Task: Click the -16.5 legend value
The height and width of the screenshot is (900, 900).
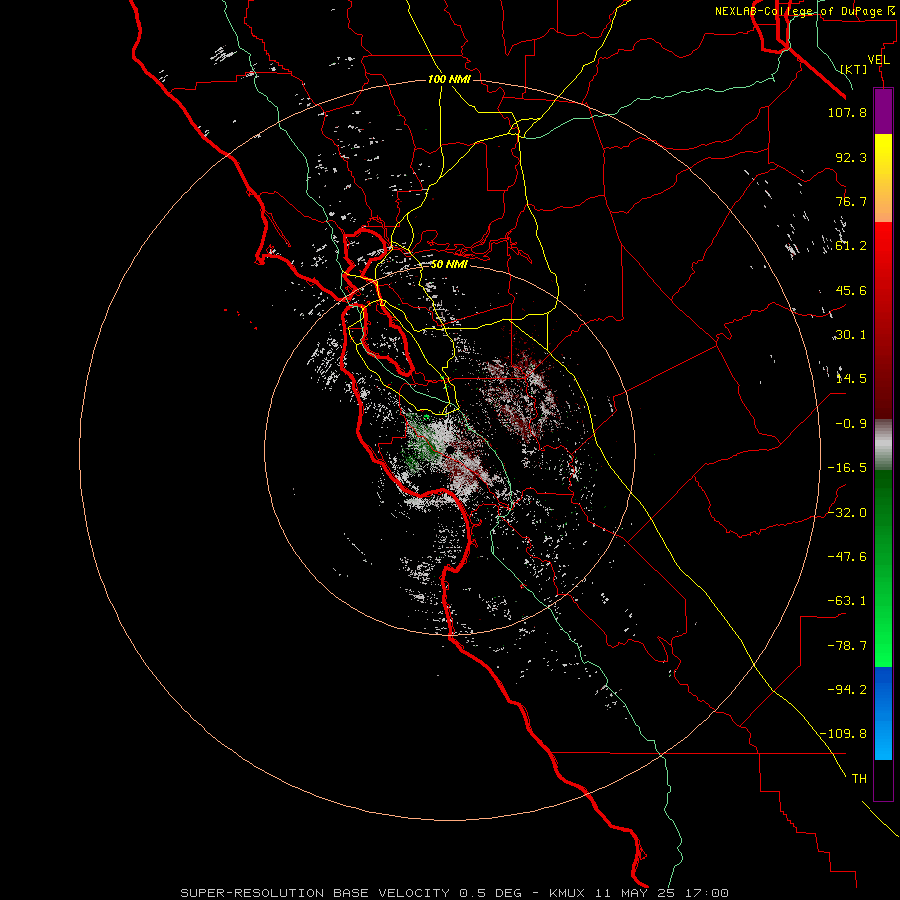Action: [847, 468]
